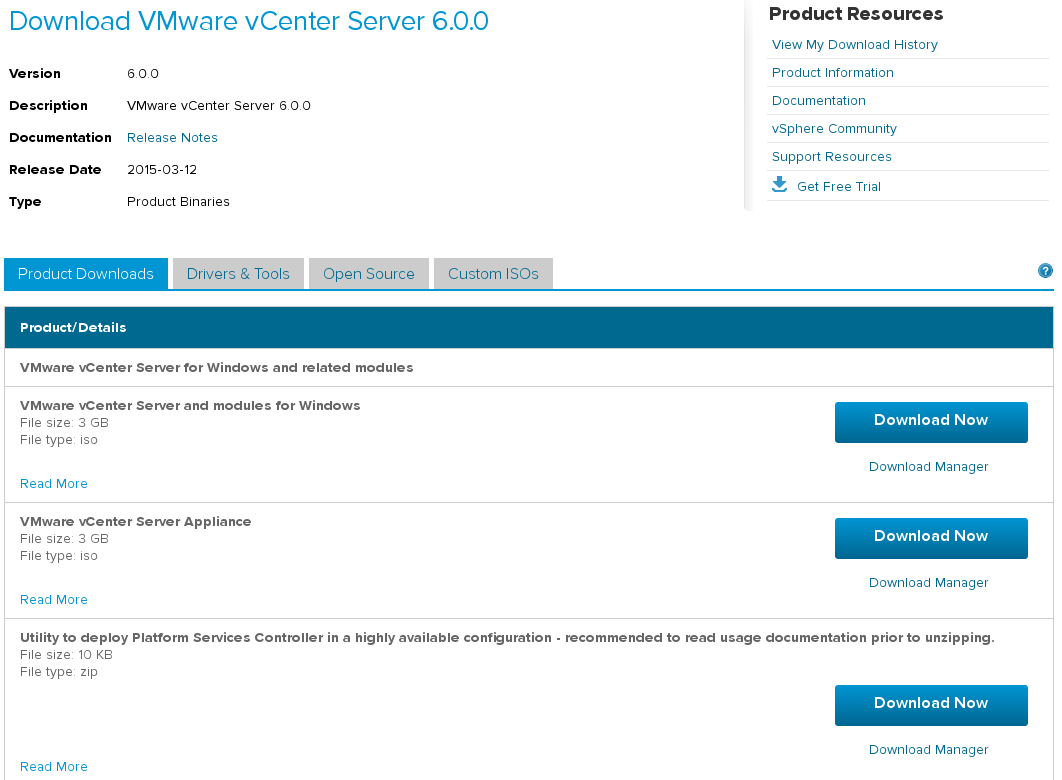Click the Product Resources heading
Image resolution: width=1062 pixels, height=780 pixels.
856,14
